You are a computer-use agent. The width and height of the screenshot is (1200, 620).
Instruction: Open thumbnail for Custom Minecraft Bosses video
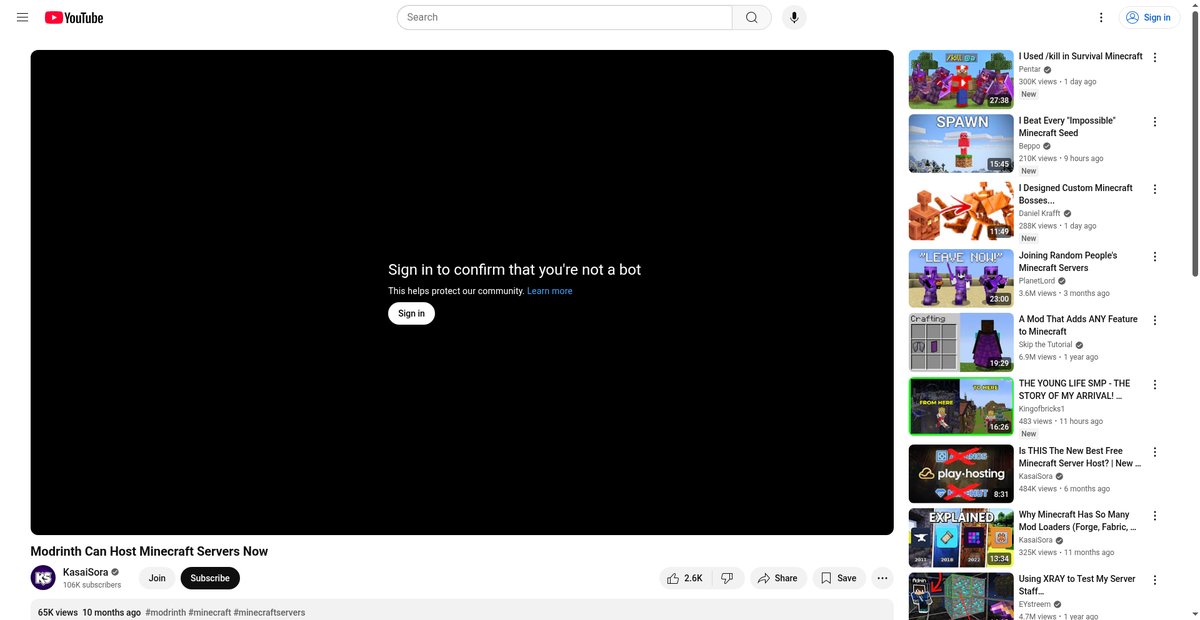point(961,211)
